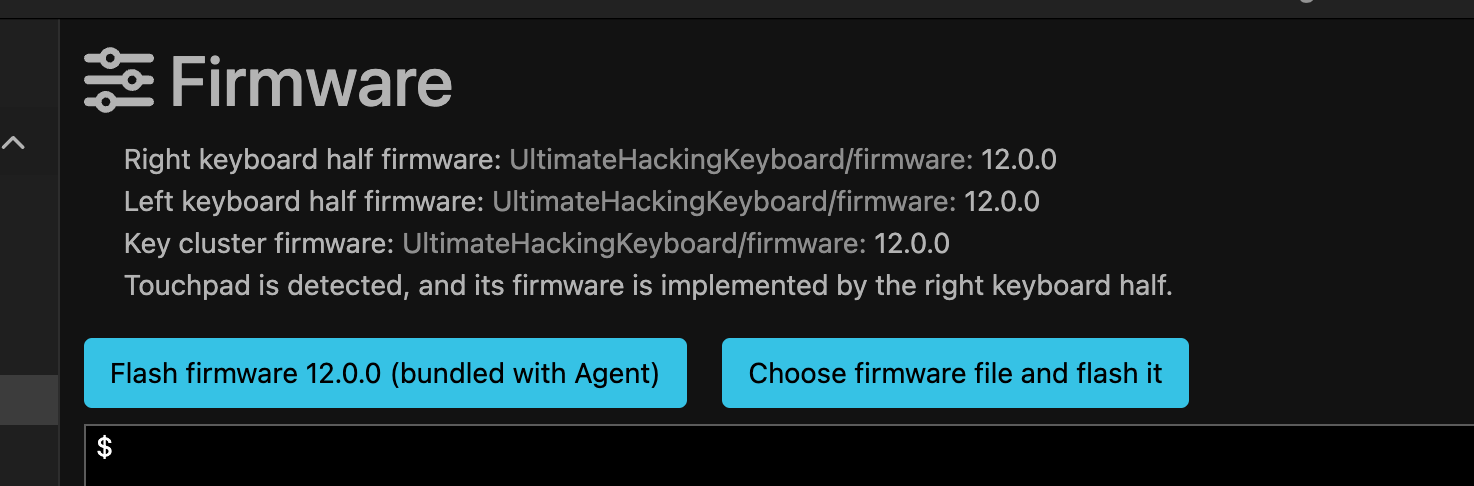Click Choose firmware file and flash it
Viewport: 1474px width, 486px height.
click(955, 373)
